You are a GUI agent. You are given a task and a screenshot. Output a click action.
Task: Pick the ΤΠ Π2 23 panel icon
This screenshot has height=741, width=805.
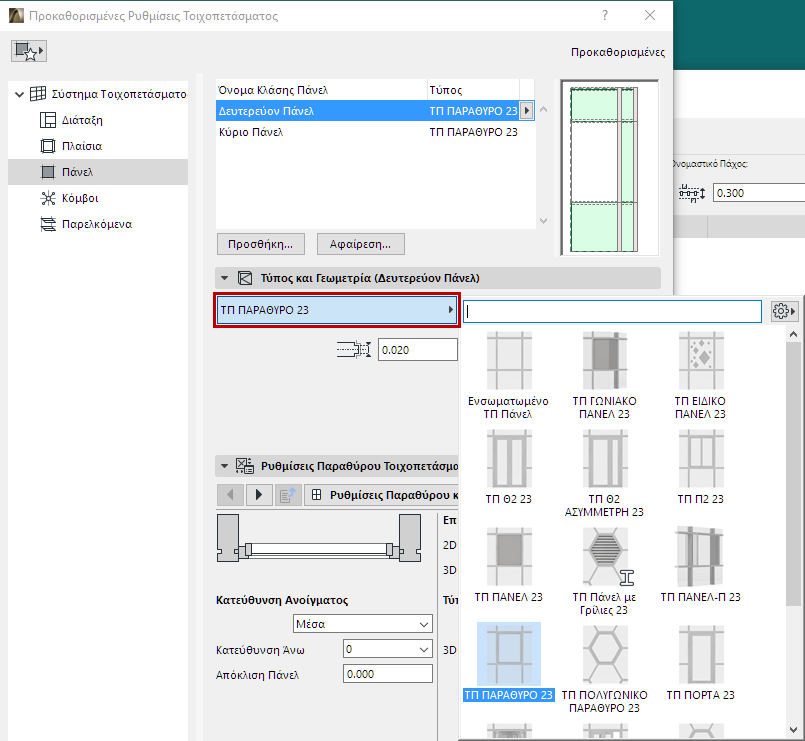[x=701, y=459]
